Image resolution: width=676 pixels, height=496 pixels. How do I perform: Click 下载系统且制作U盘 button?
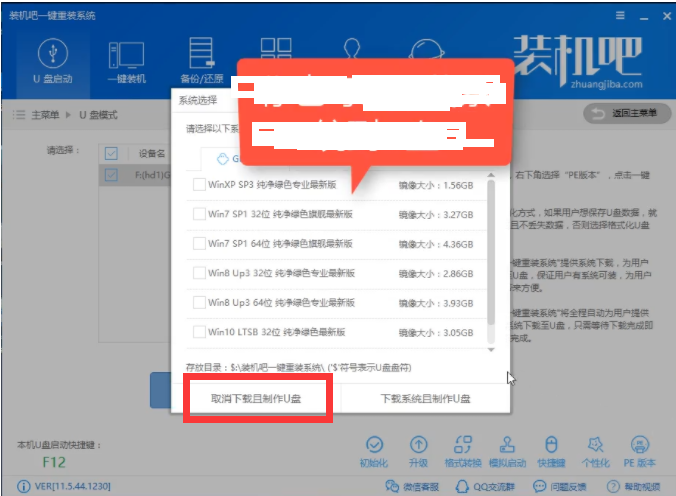coord(425,399)
